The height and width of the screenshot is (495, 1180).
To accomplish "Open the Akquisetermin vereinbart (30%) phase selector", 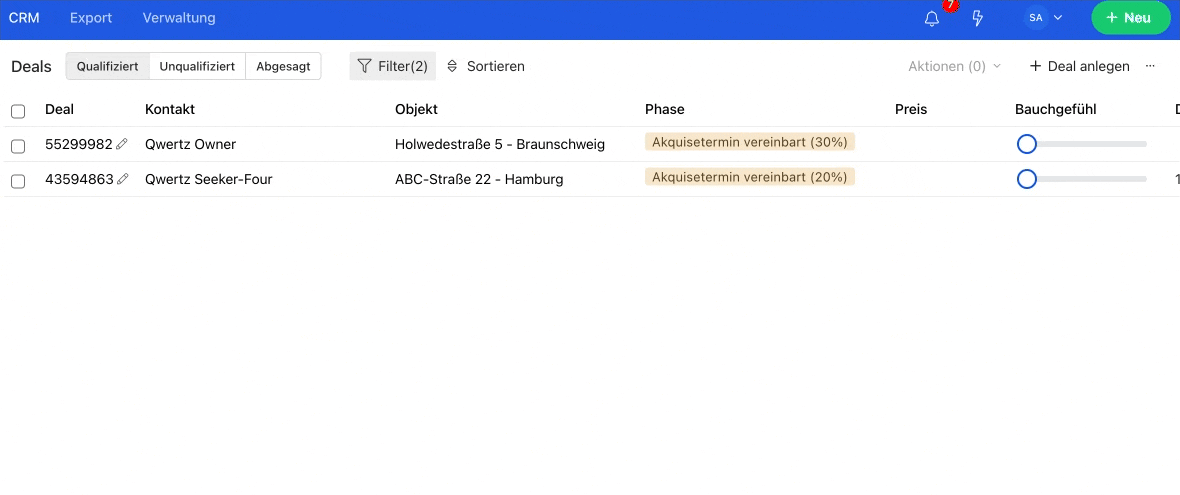I will [750, 142].
